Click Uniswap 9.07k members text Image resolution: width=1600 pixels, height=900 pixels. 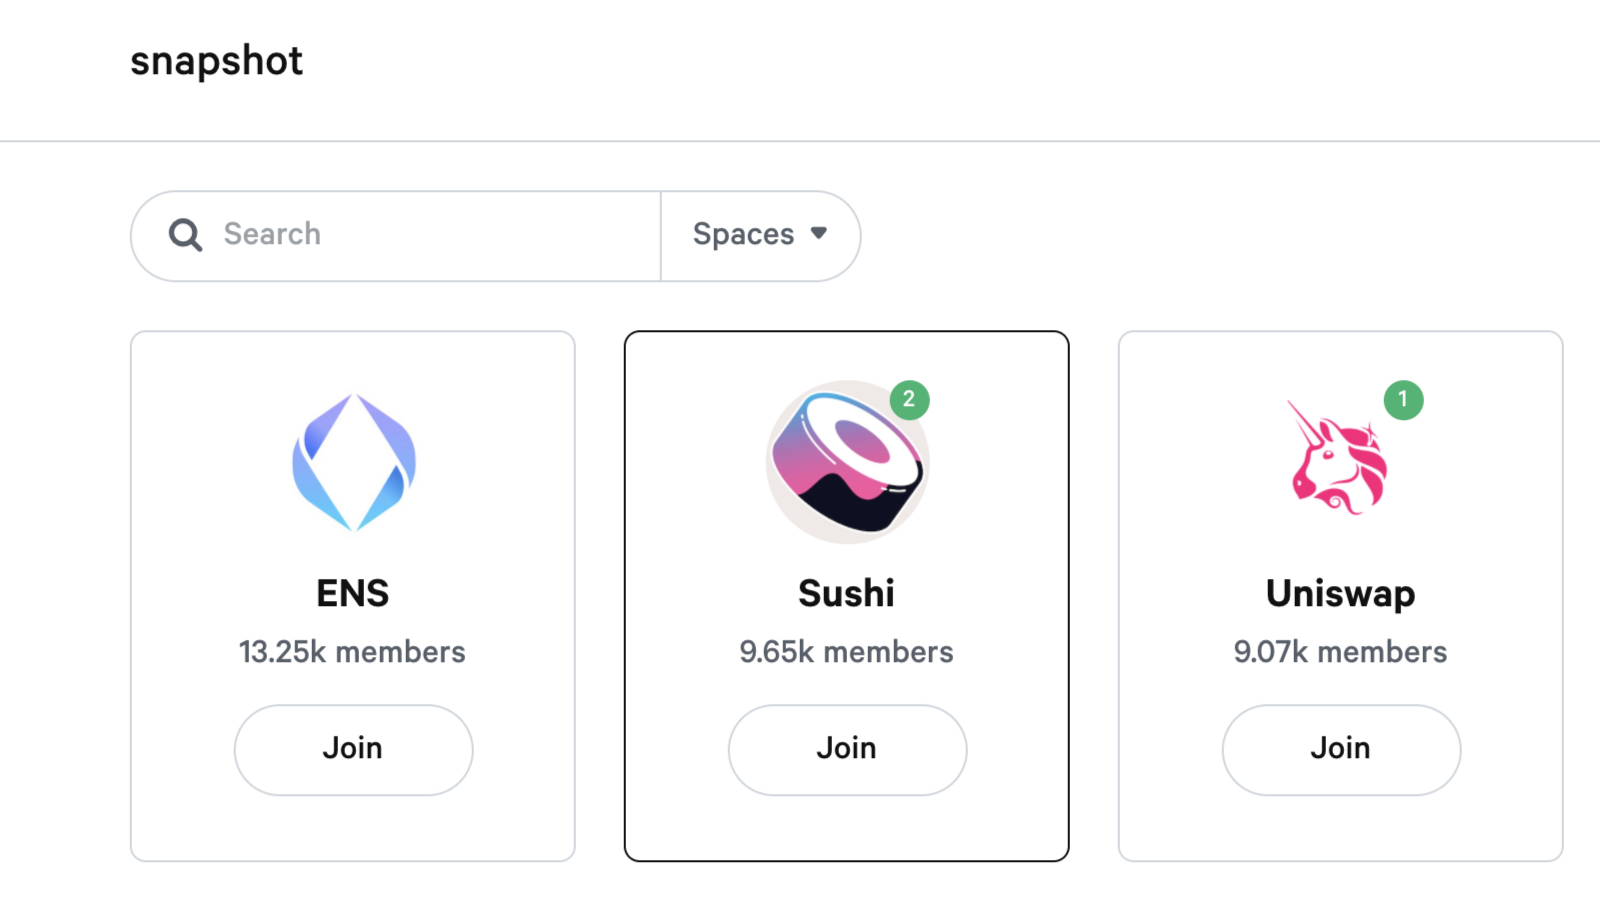(x=1340, y=652)
